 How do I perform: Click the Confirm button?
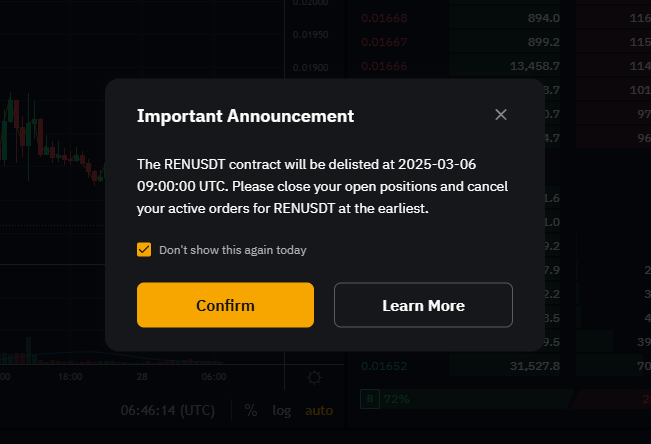pyautogui.click(x=225, y=305)
